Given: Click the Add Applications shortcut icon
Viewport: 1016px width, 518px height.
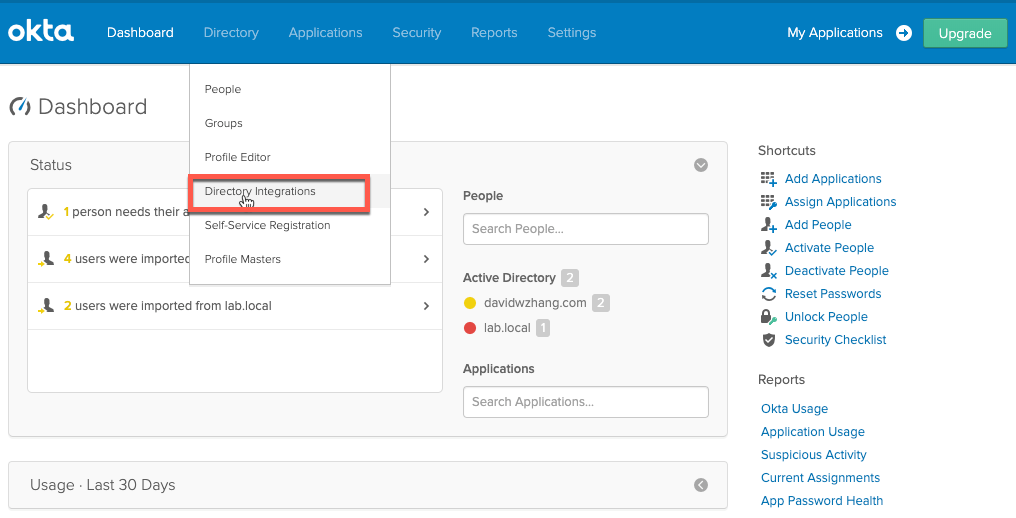Looking at the screenshot, I should point(768,179).
